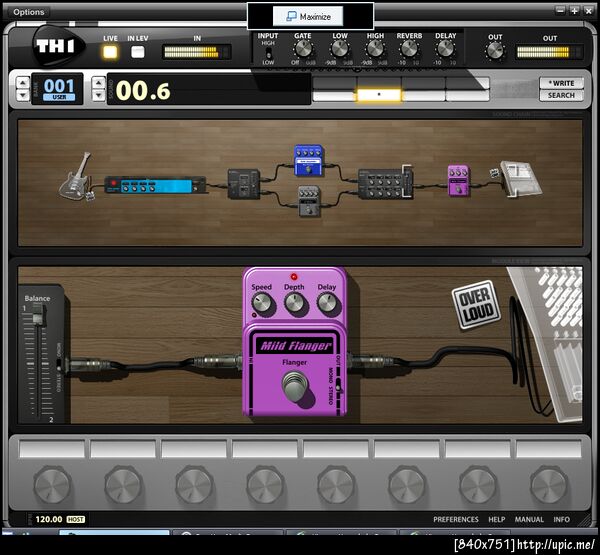Click the SEARCH button
The height and width of the screenshot is (555, 600).
561,95
